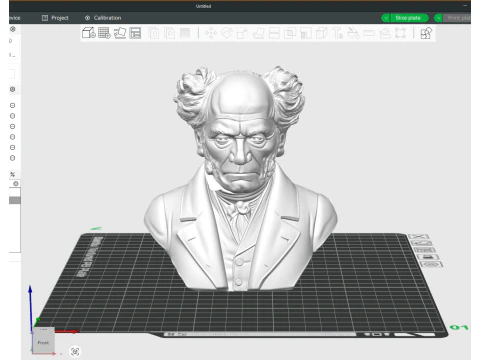Select the Measure ruler tool

(369, 33)
